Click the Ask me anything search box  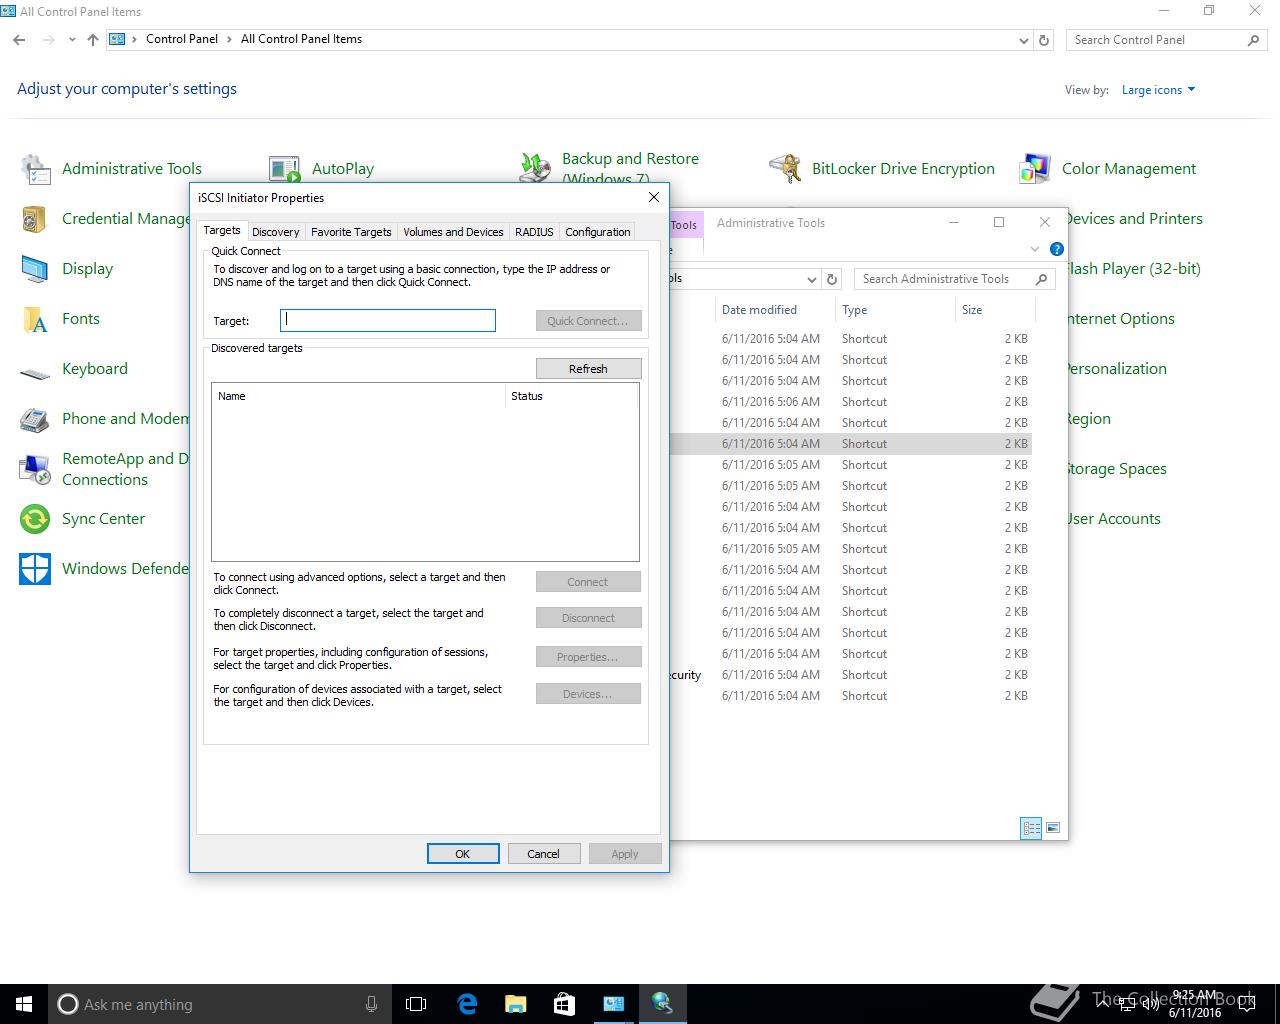click(x=218, y=1004)
